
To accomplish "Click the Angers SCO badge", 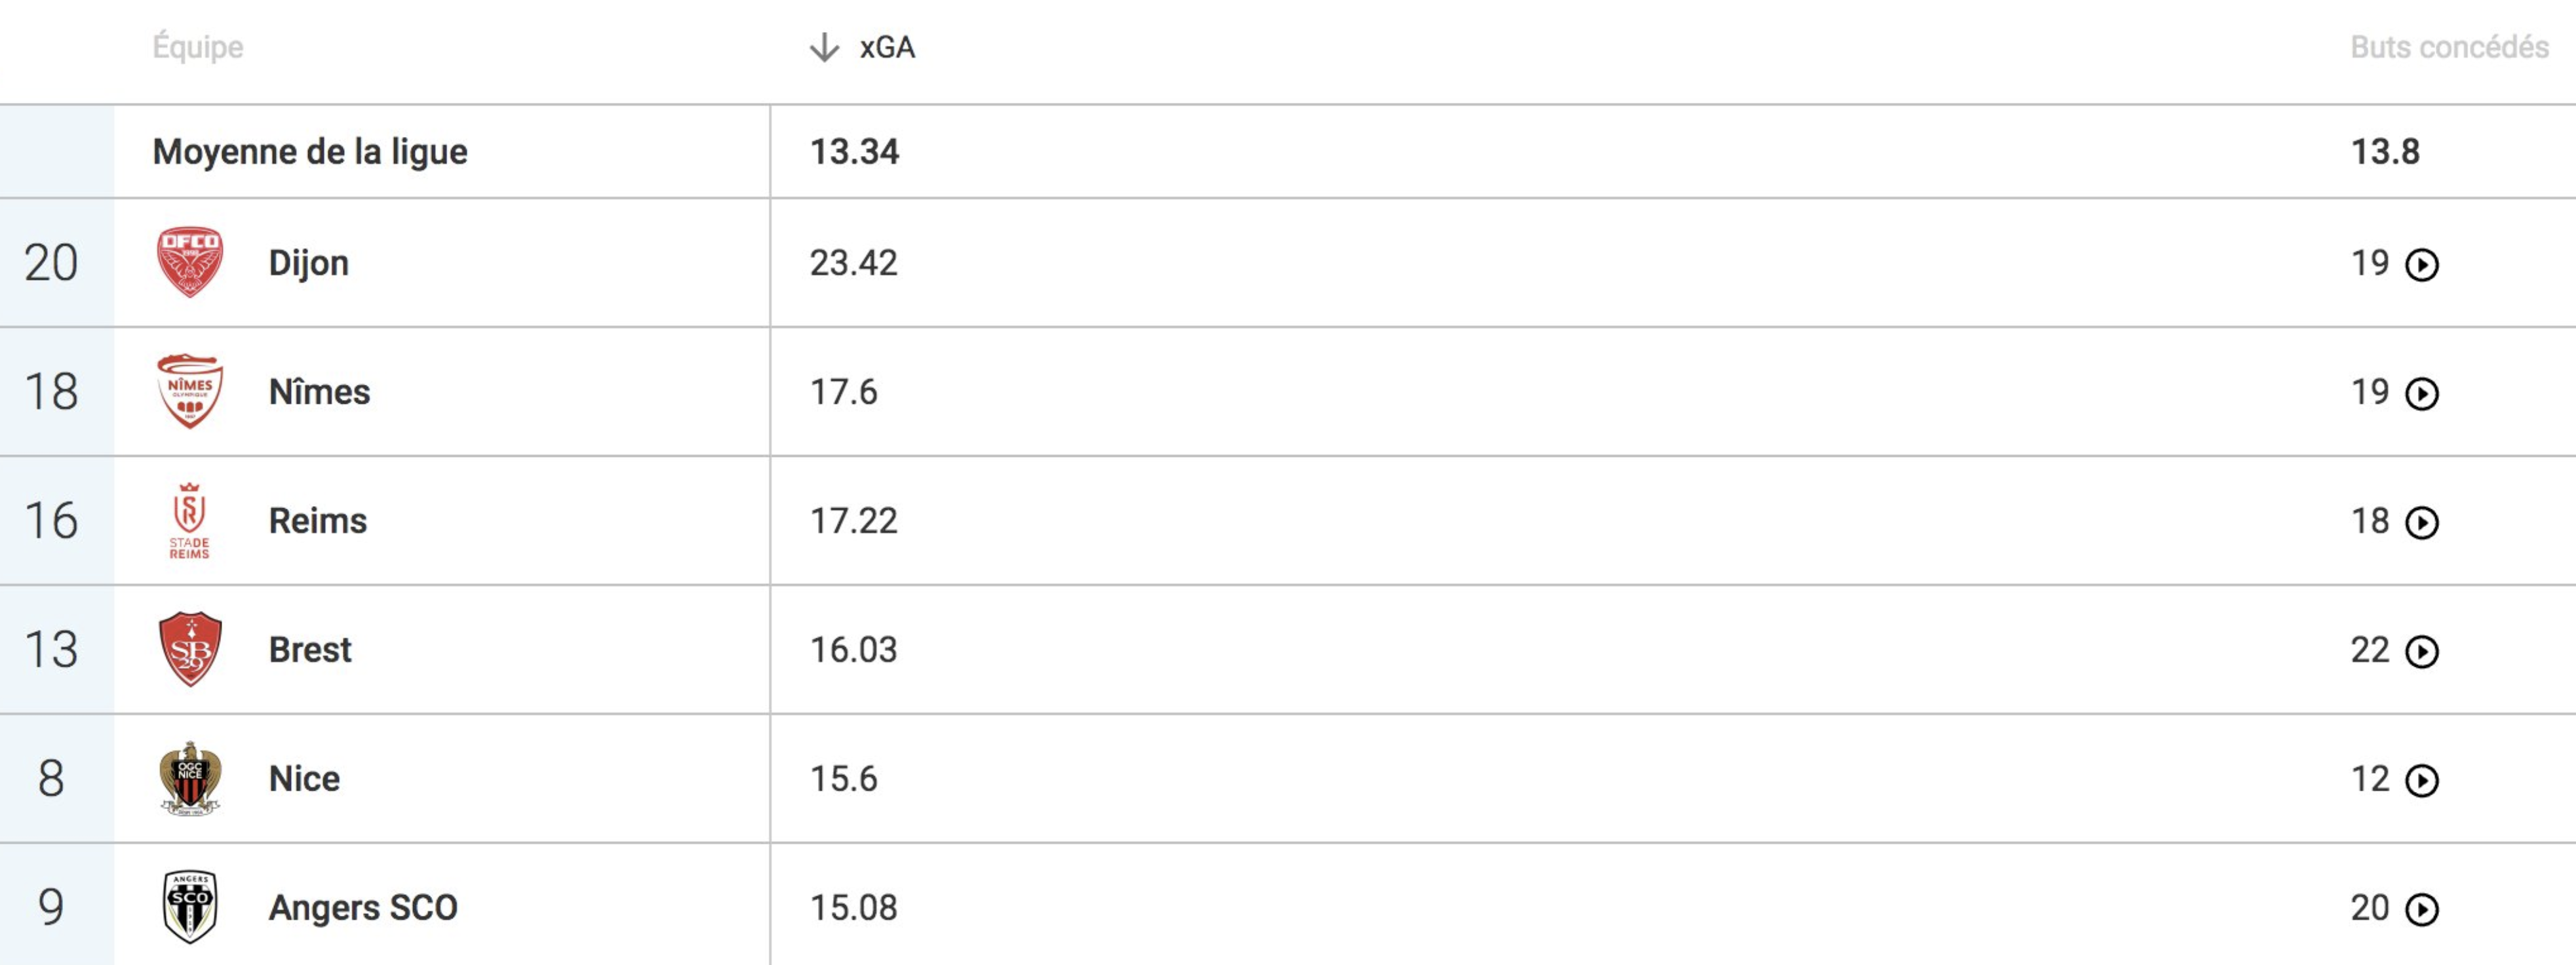I will pos(190,907).
